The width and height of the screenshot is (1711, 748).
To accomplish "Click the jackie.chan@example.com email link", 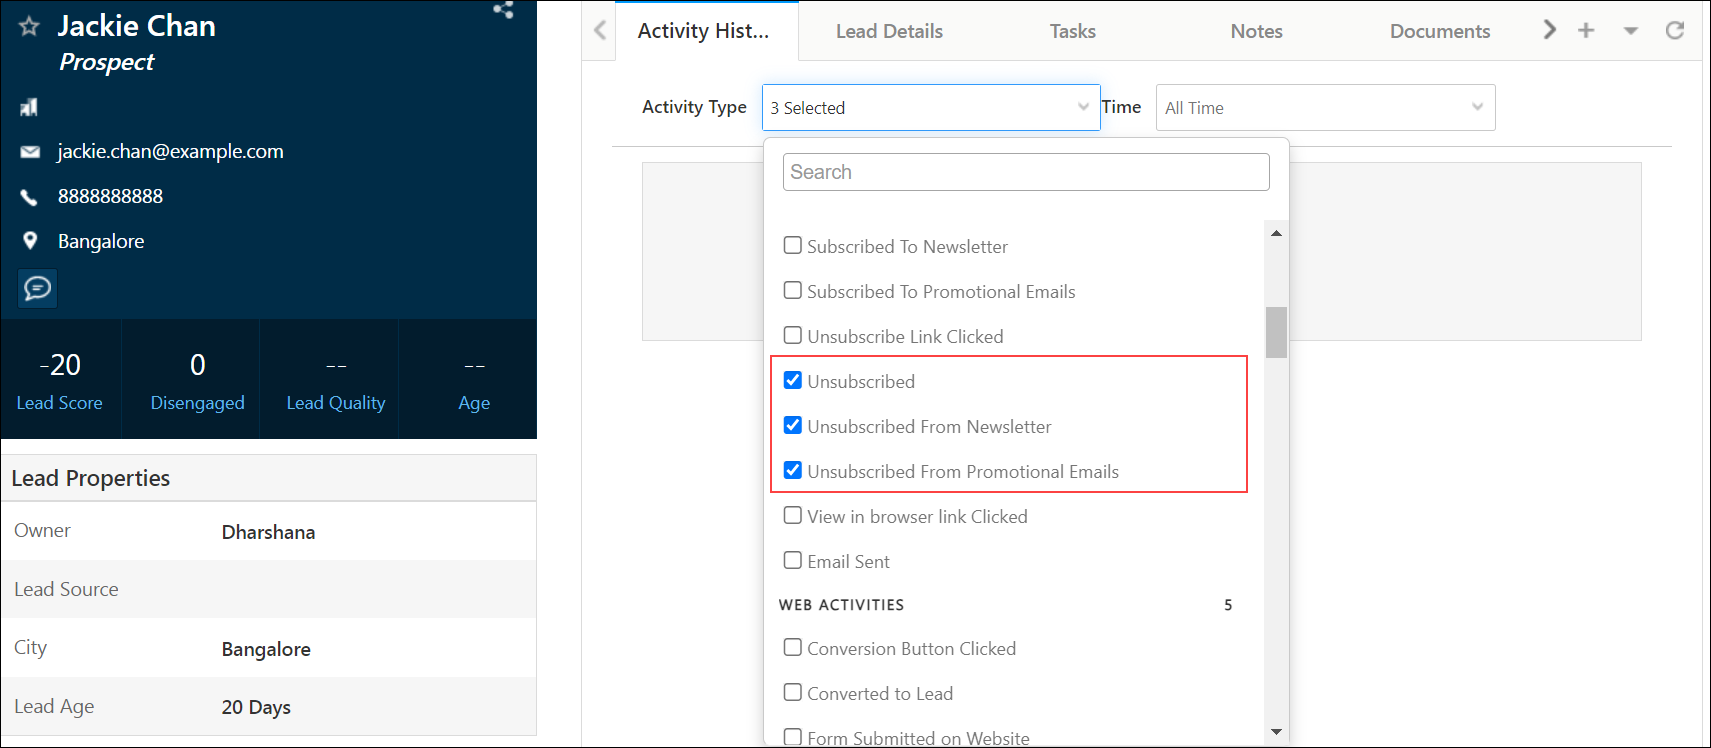I will pos(171,152).
